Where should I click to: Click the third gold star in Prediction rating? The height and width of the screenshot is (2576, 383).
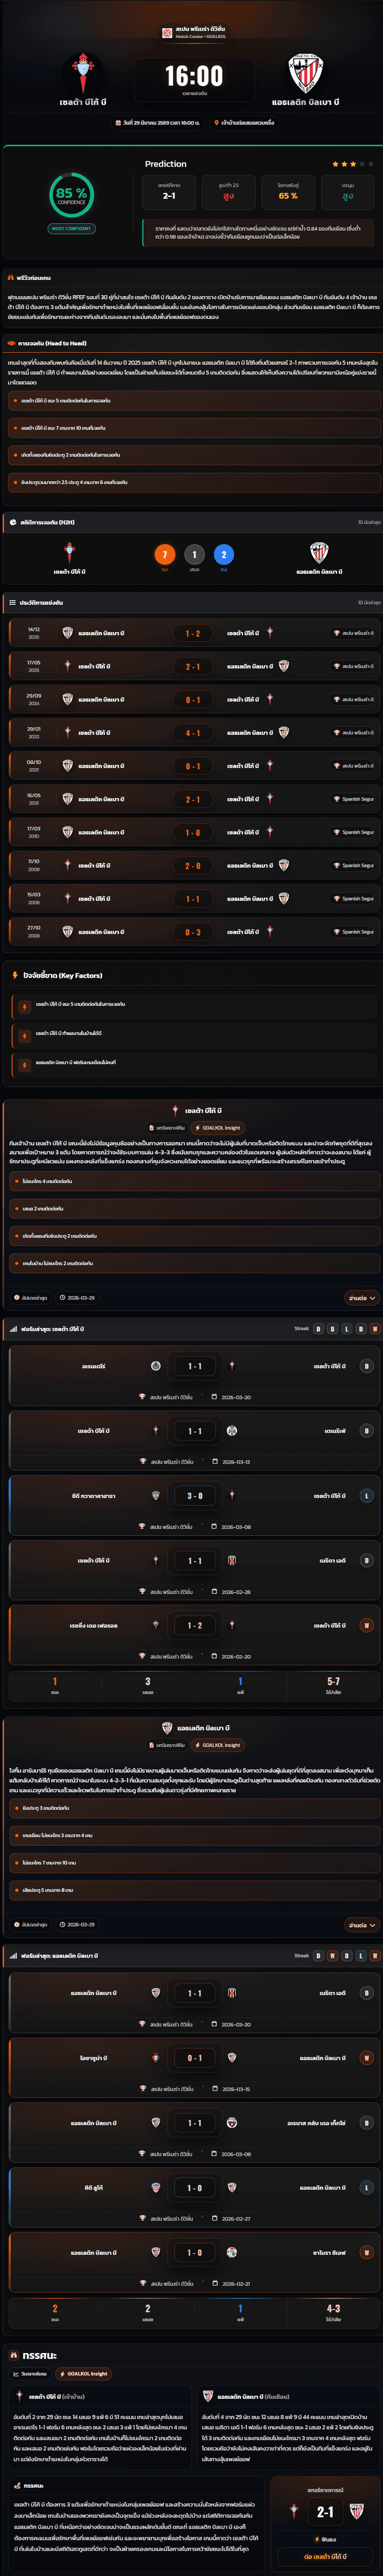[353, 164]
